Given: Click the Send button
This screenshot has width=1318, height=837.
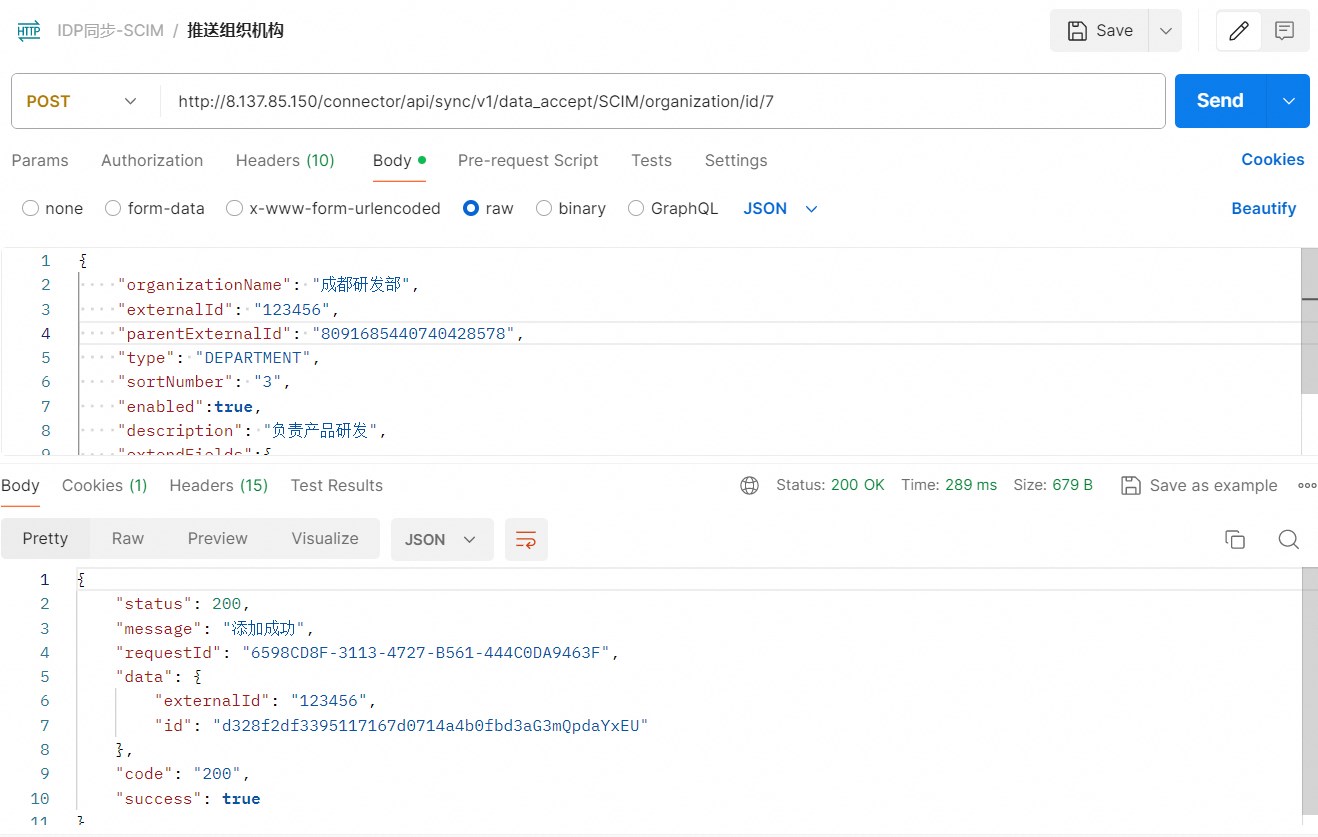Looking at the screenshot, I should pyautogui.click(x=1220, y=101).
